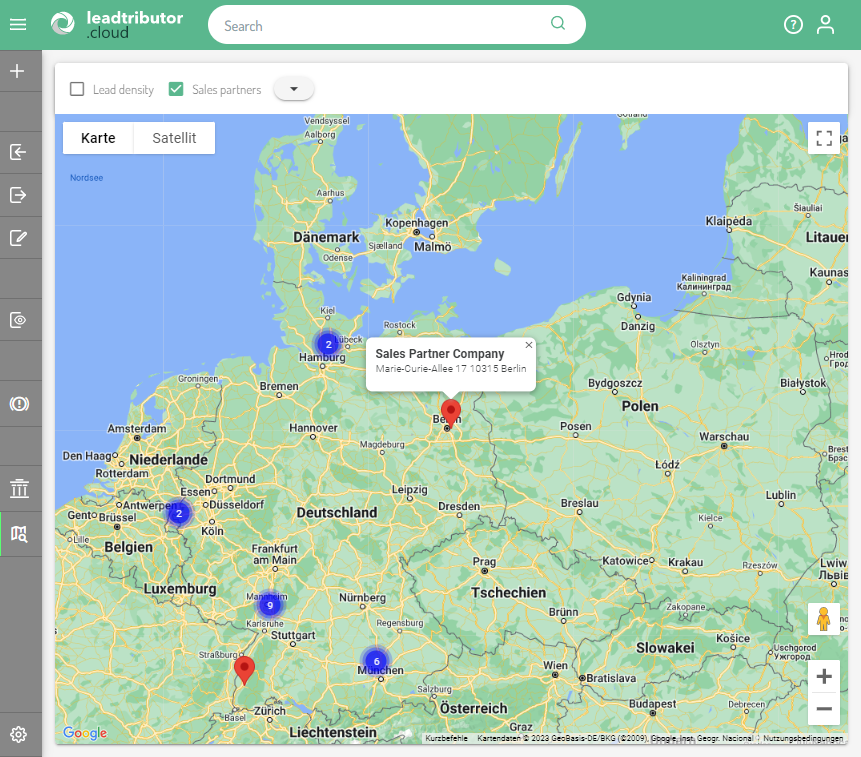Viewport: 861px width, 757px height.
Task: Expand the dropdown next to Sales partners
Action: (x=294, y=89)
